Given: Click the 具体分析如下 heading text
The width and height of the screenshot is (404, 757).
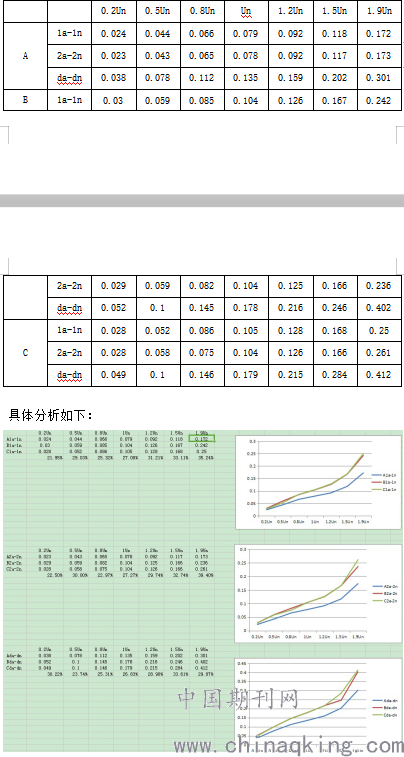Looking at the screenshot, I should (x=50, y=414).
